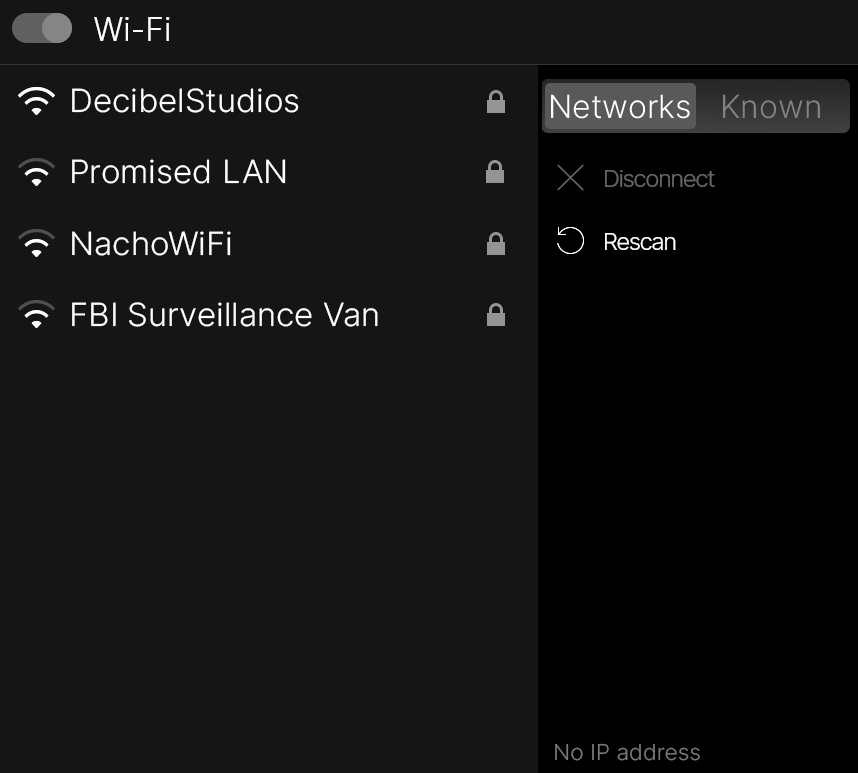Click the lock icon beside NachoWiFi

click(x=495, y=244)
